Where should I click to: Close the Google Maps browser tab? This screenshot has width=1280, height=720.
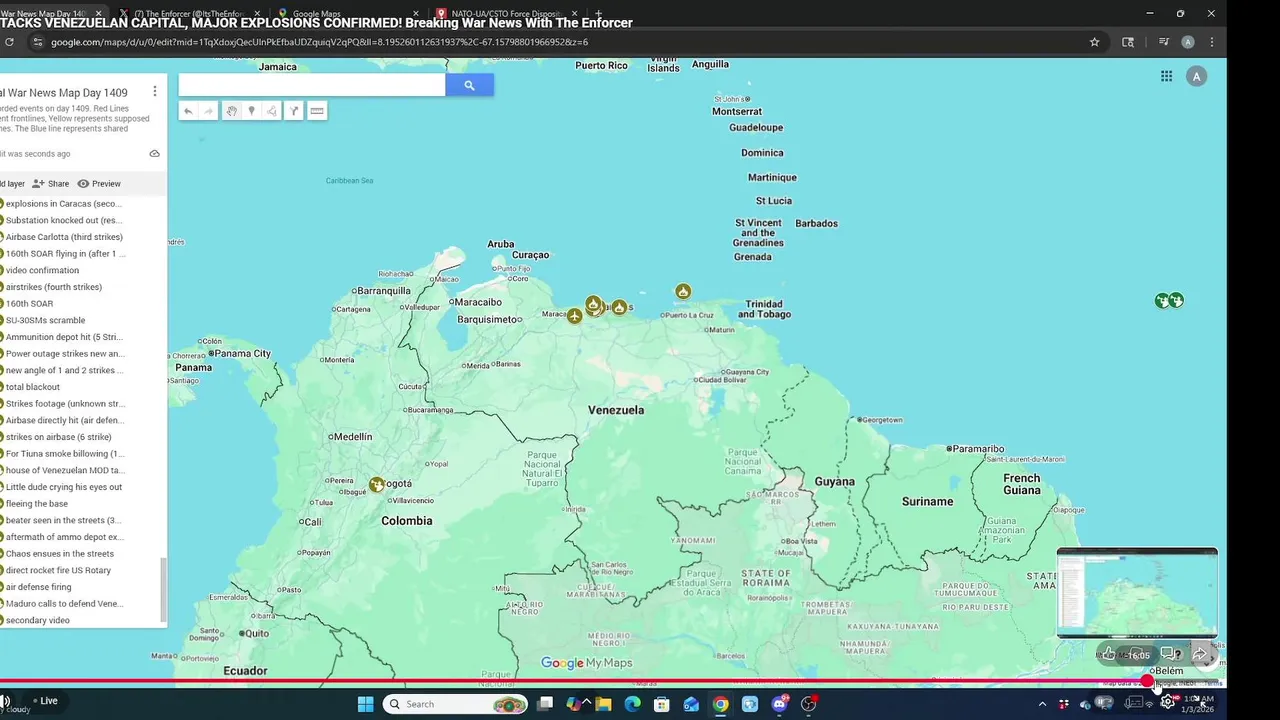415,14
